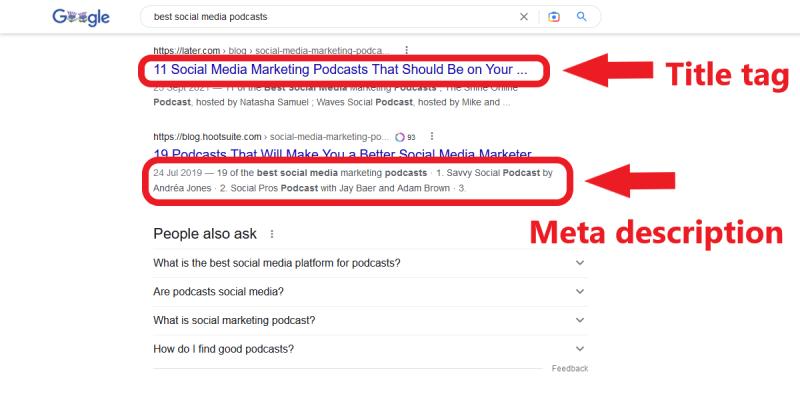This screenshot has height=398, width=800.
Task: Expand the 'What is social marketing podcast?' question
Action: [370, 320]
